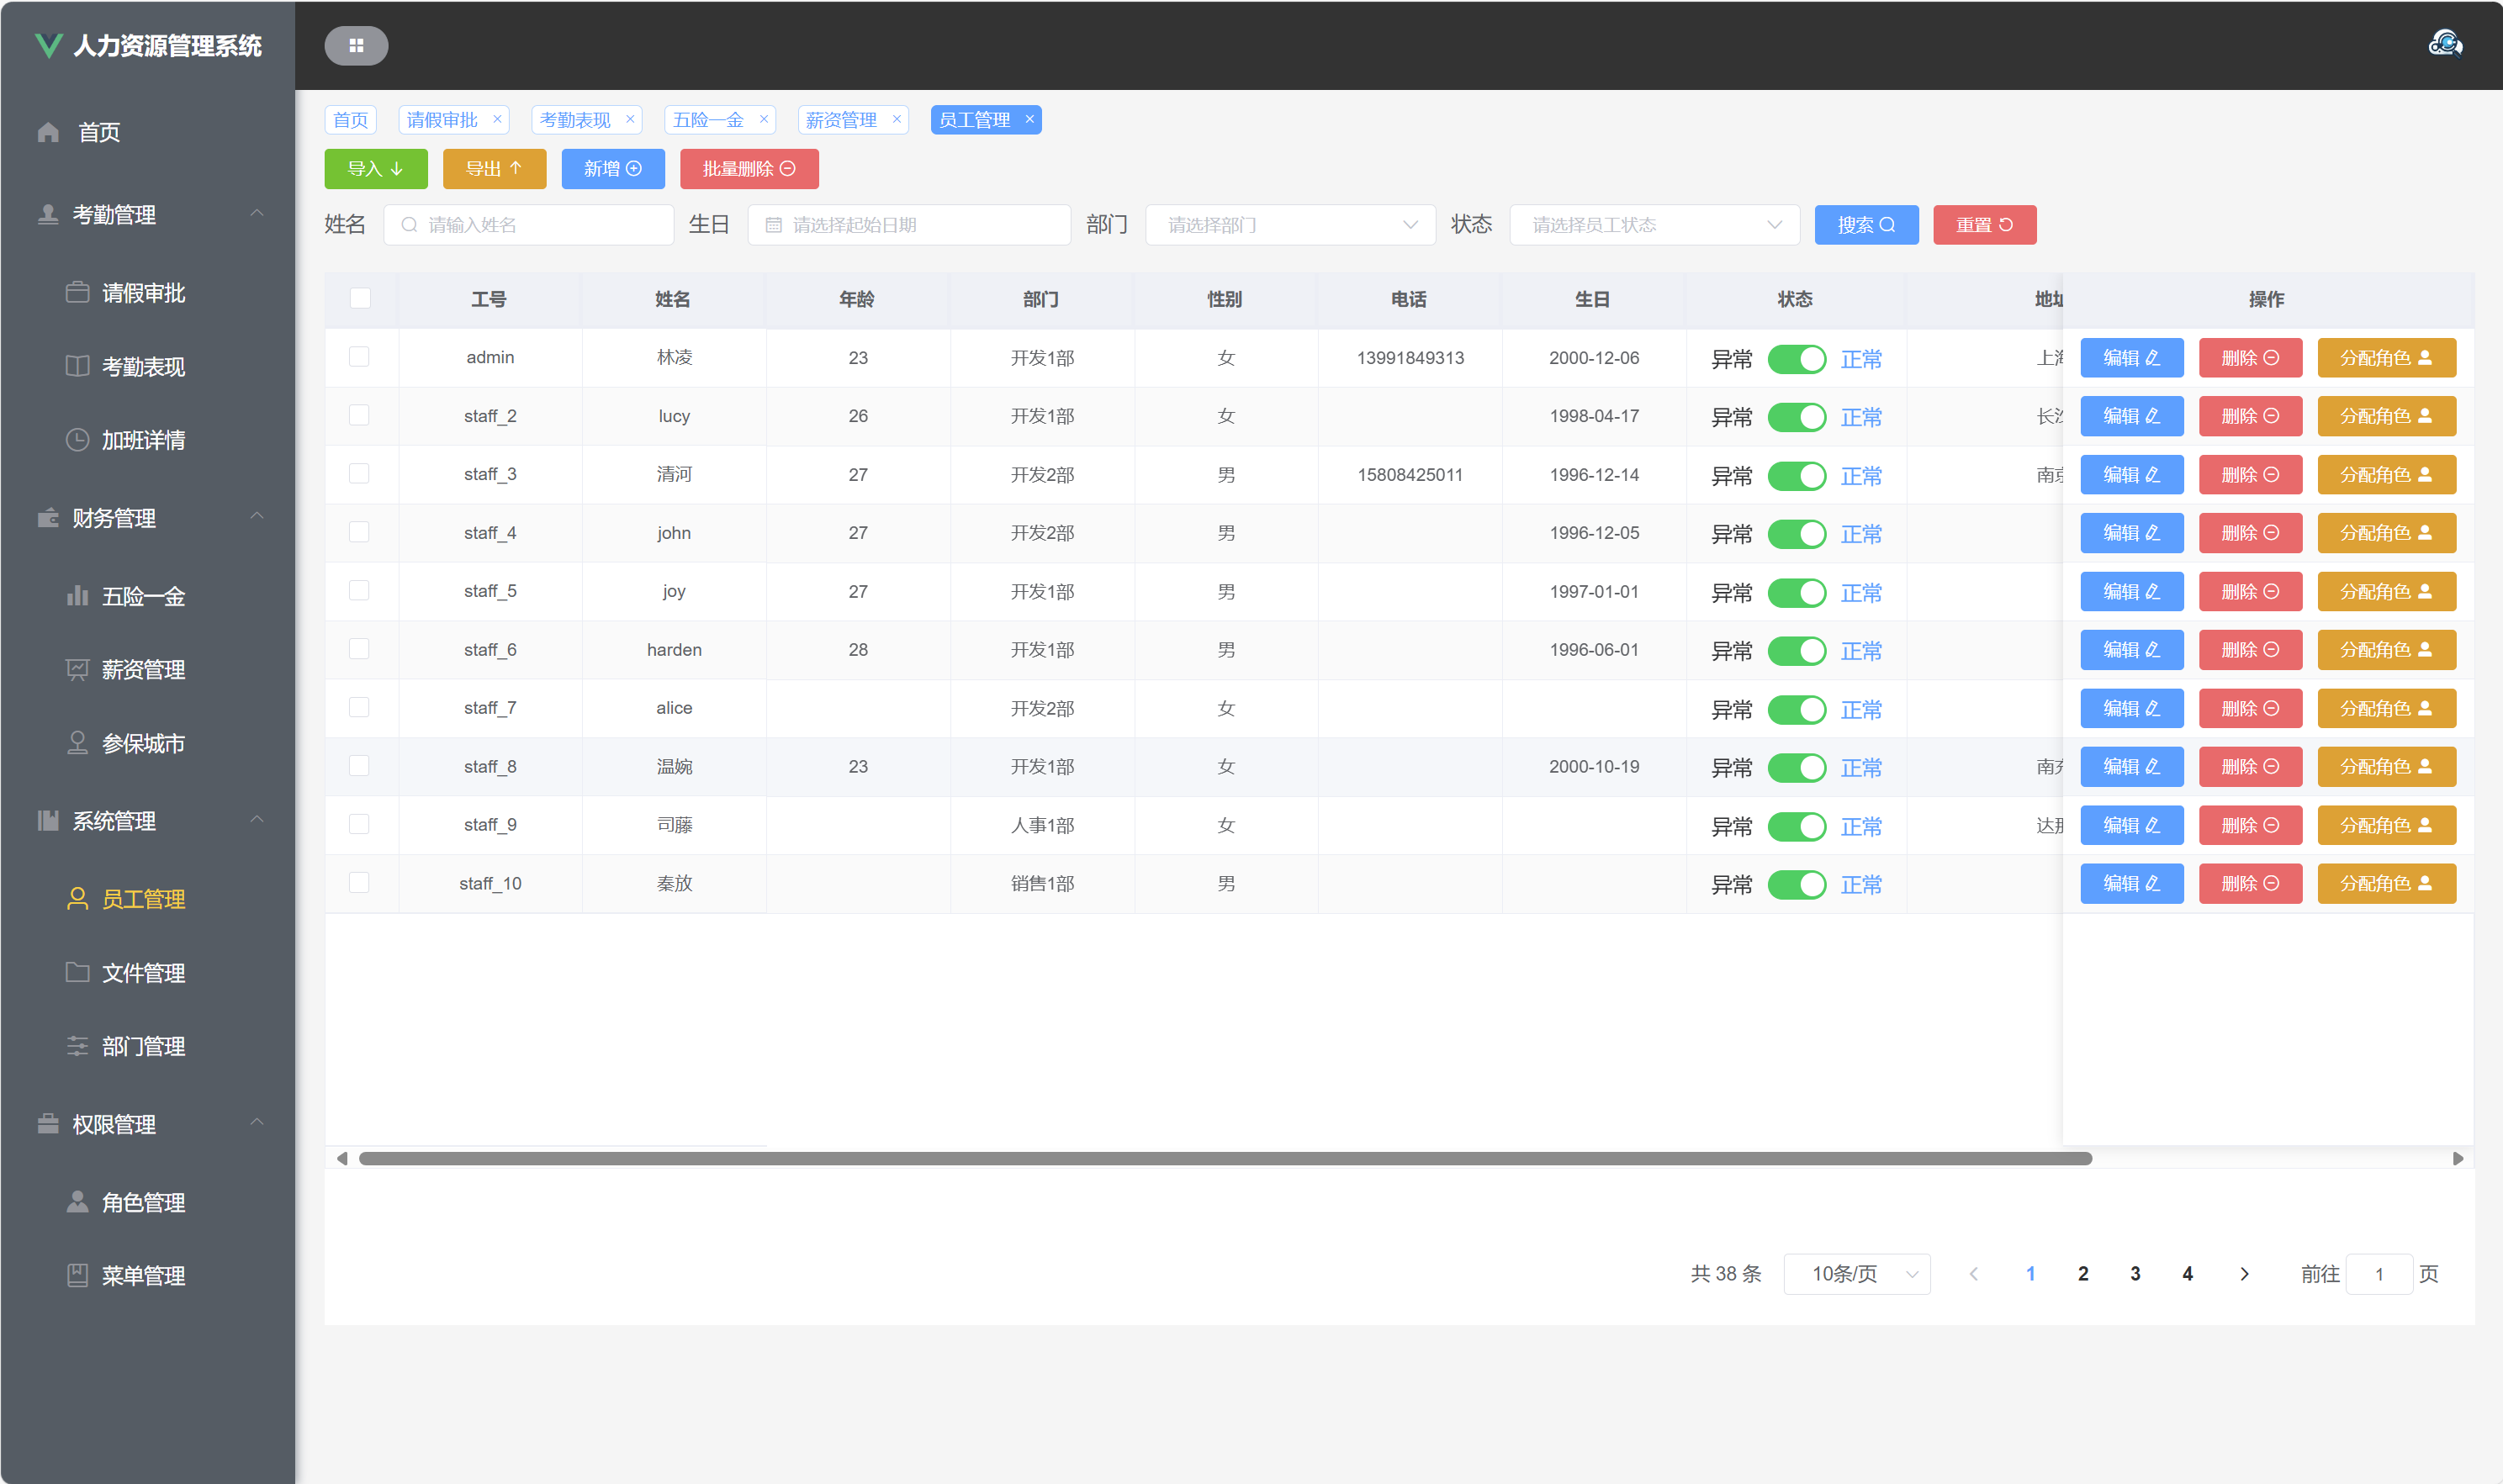
Task: Toggle the status switch for staff_4
Action: (1797, 533)
